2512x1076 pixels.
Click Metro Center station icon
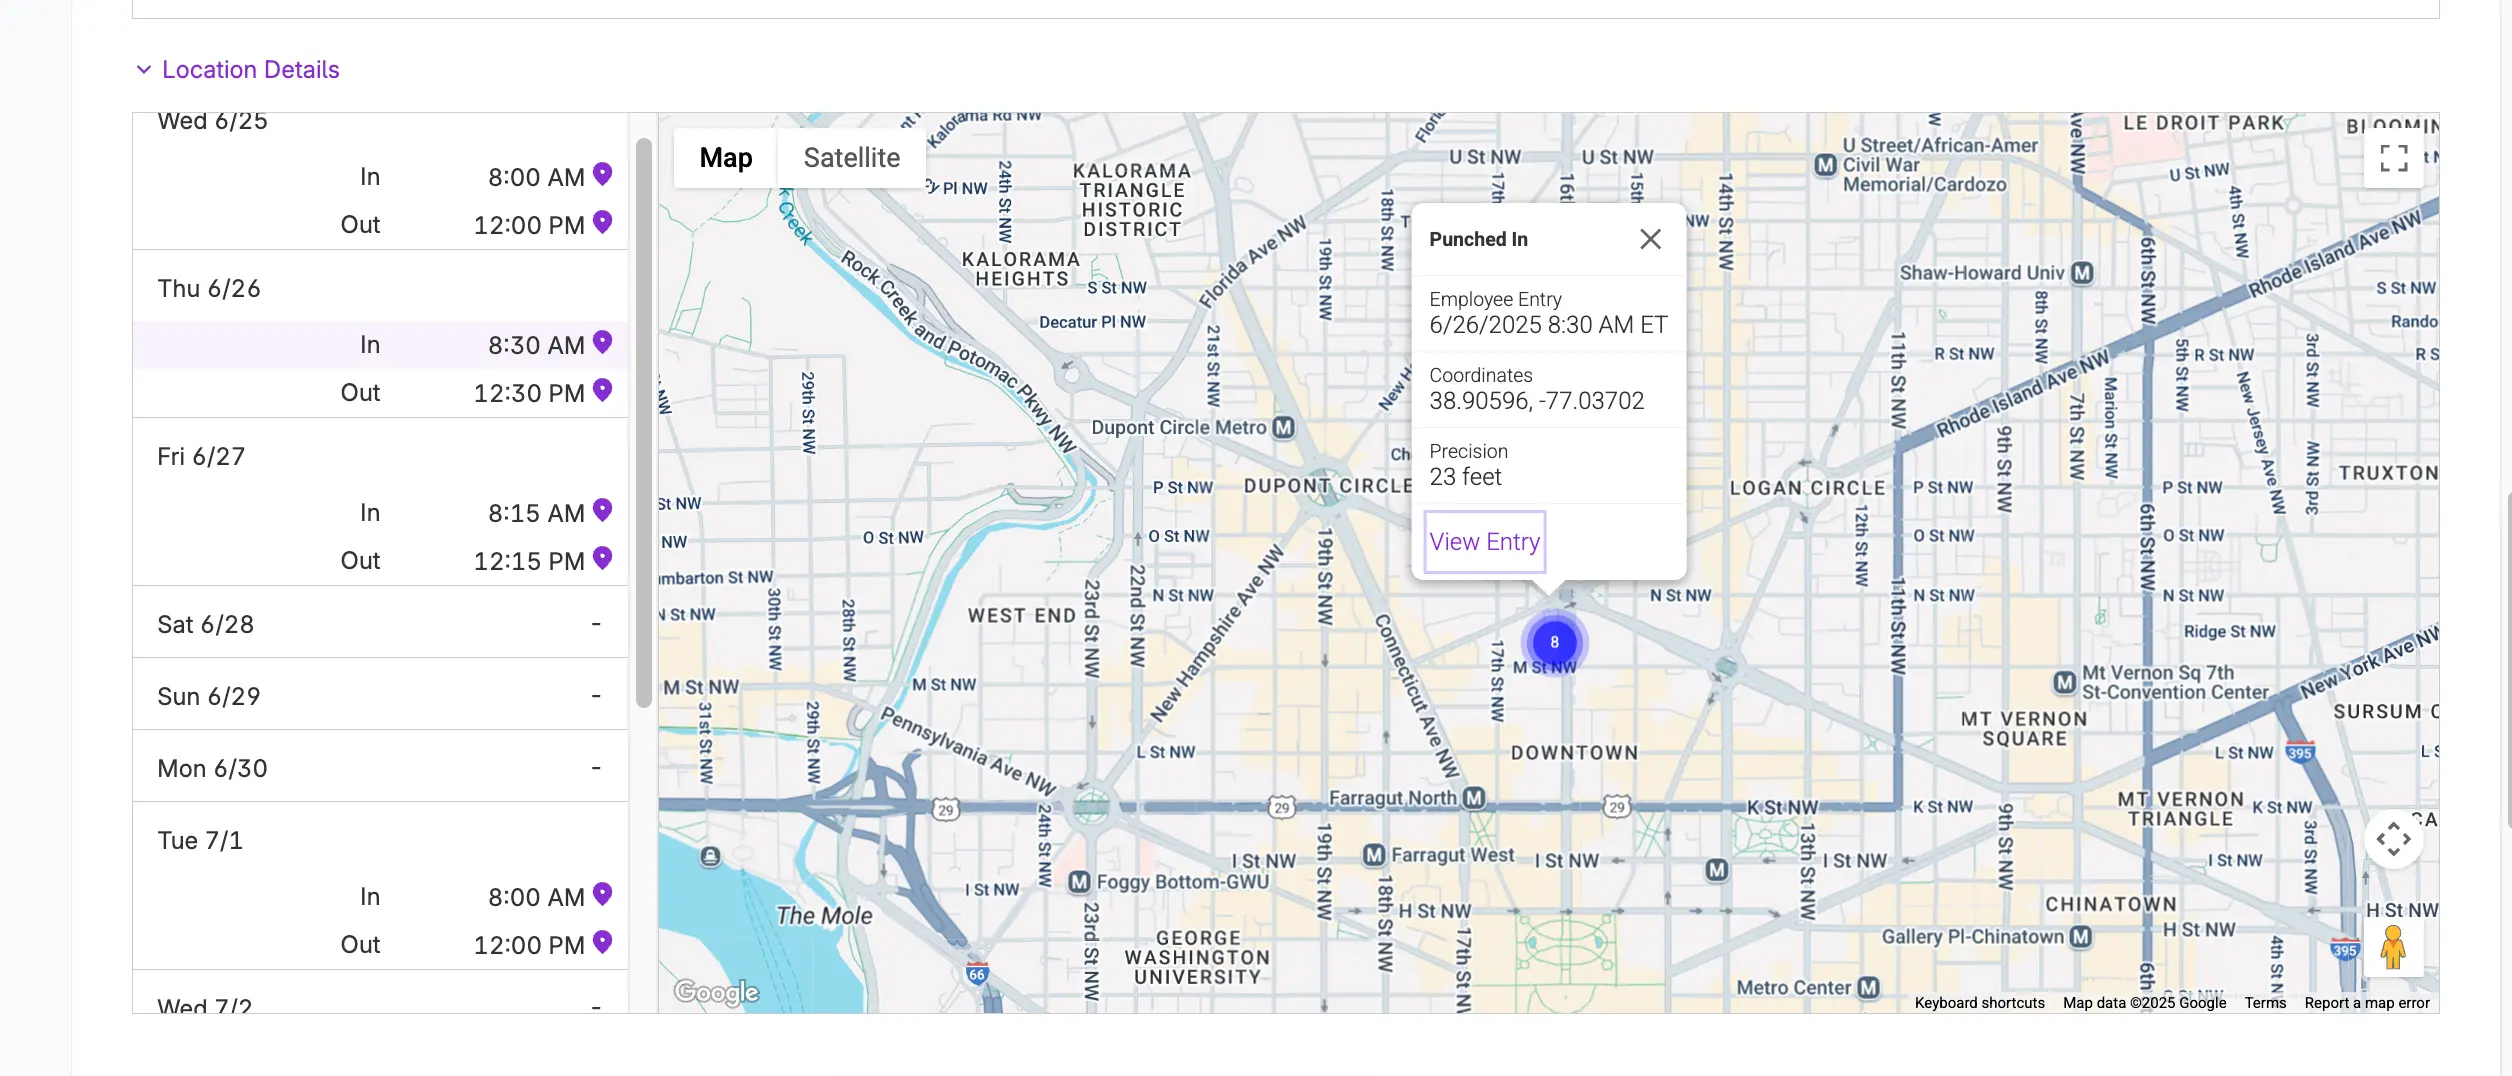1868,988
